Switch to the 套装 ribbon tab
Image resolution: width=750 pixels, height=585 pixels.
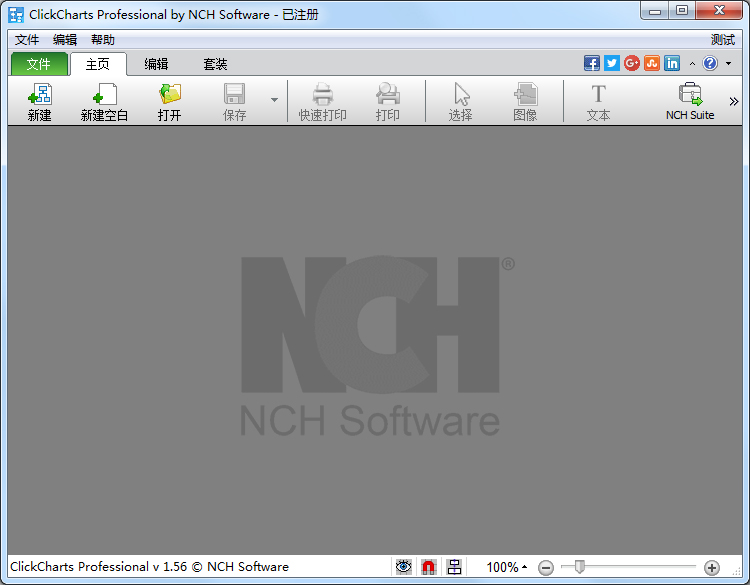click(x=215, y=64)
